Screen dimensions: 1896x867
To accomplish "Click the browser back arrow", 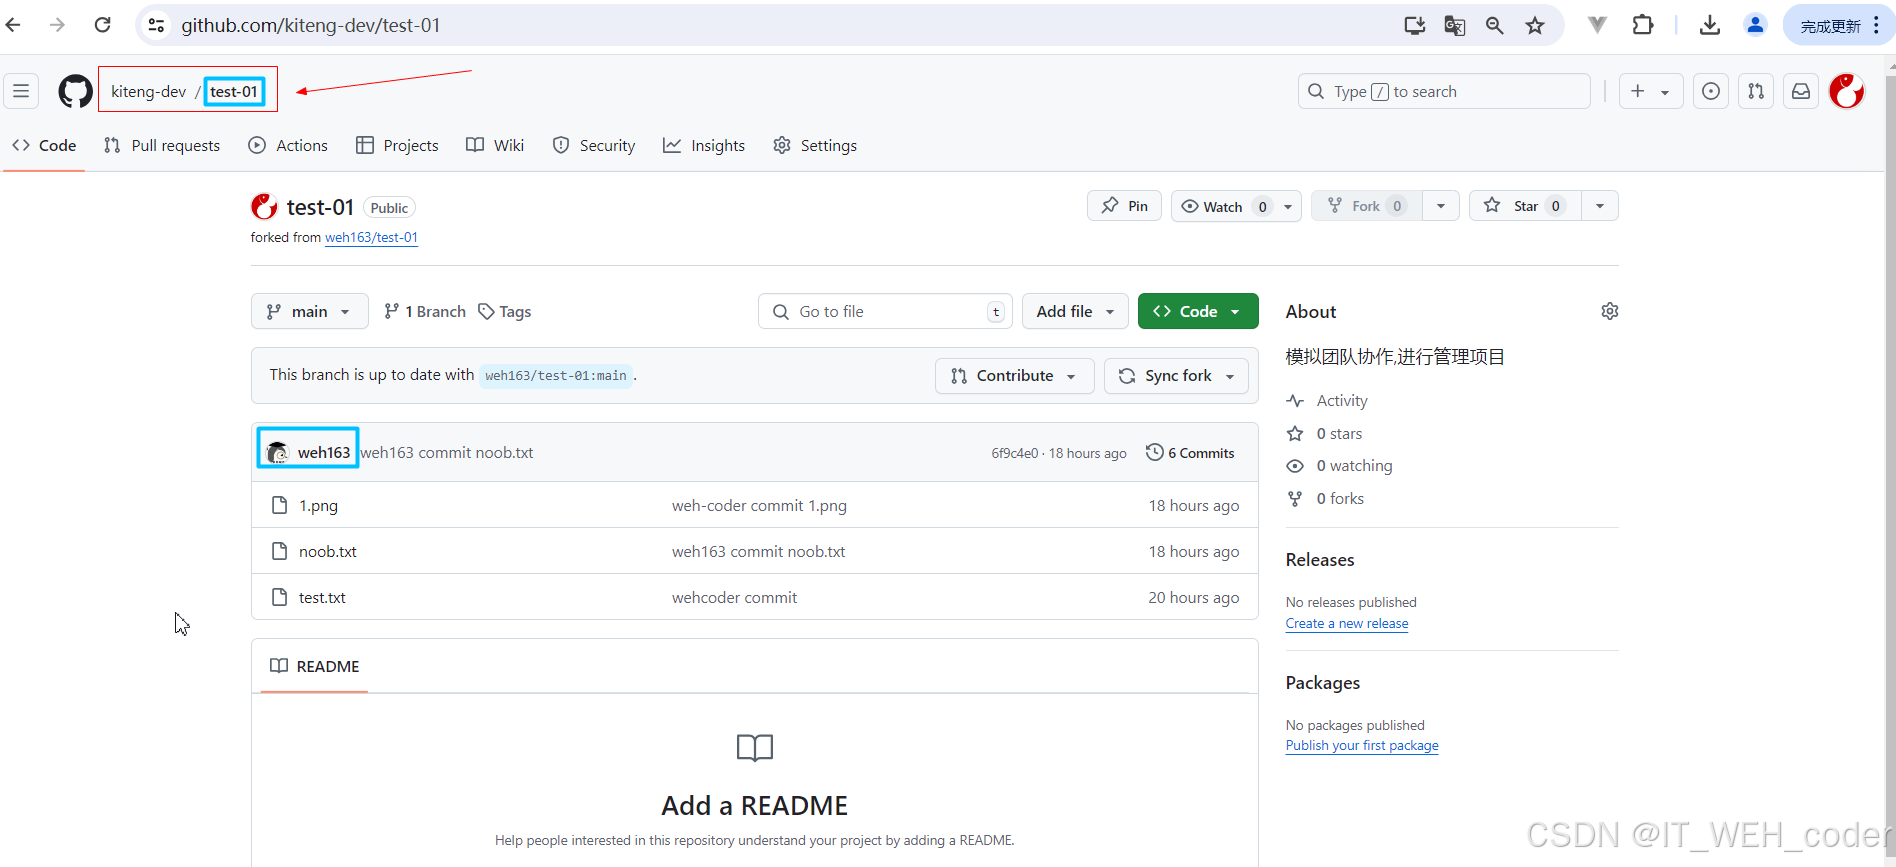I will [x=13, y=25].
